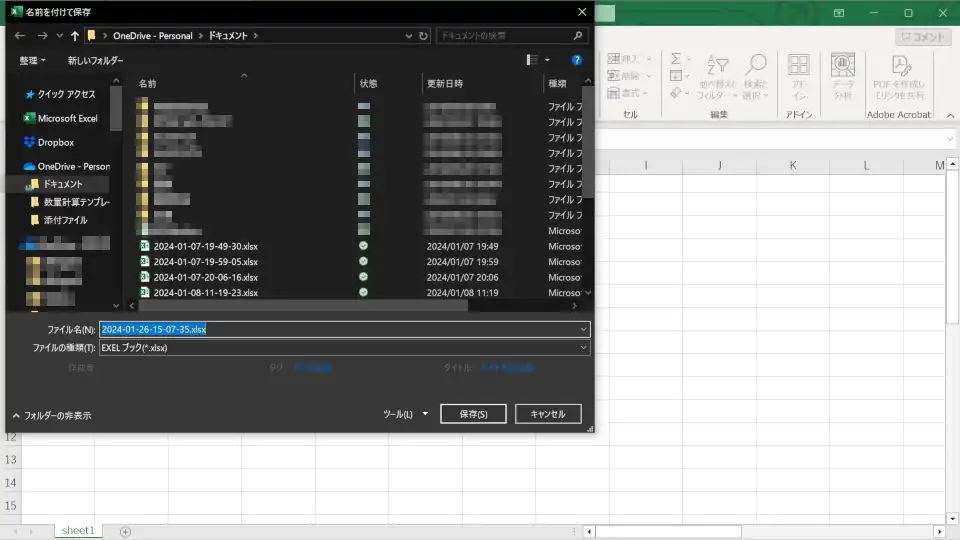Select Dropbox in the navigation pane
Screen dimensions: 960x540
pos(56,142)
